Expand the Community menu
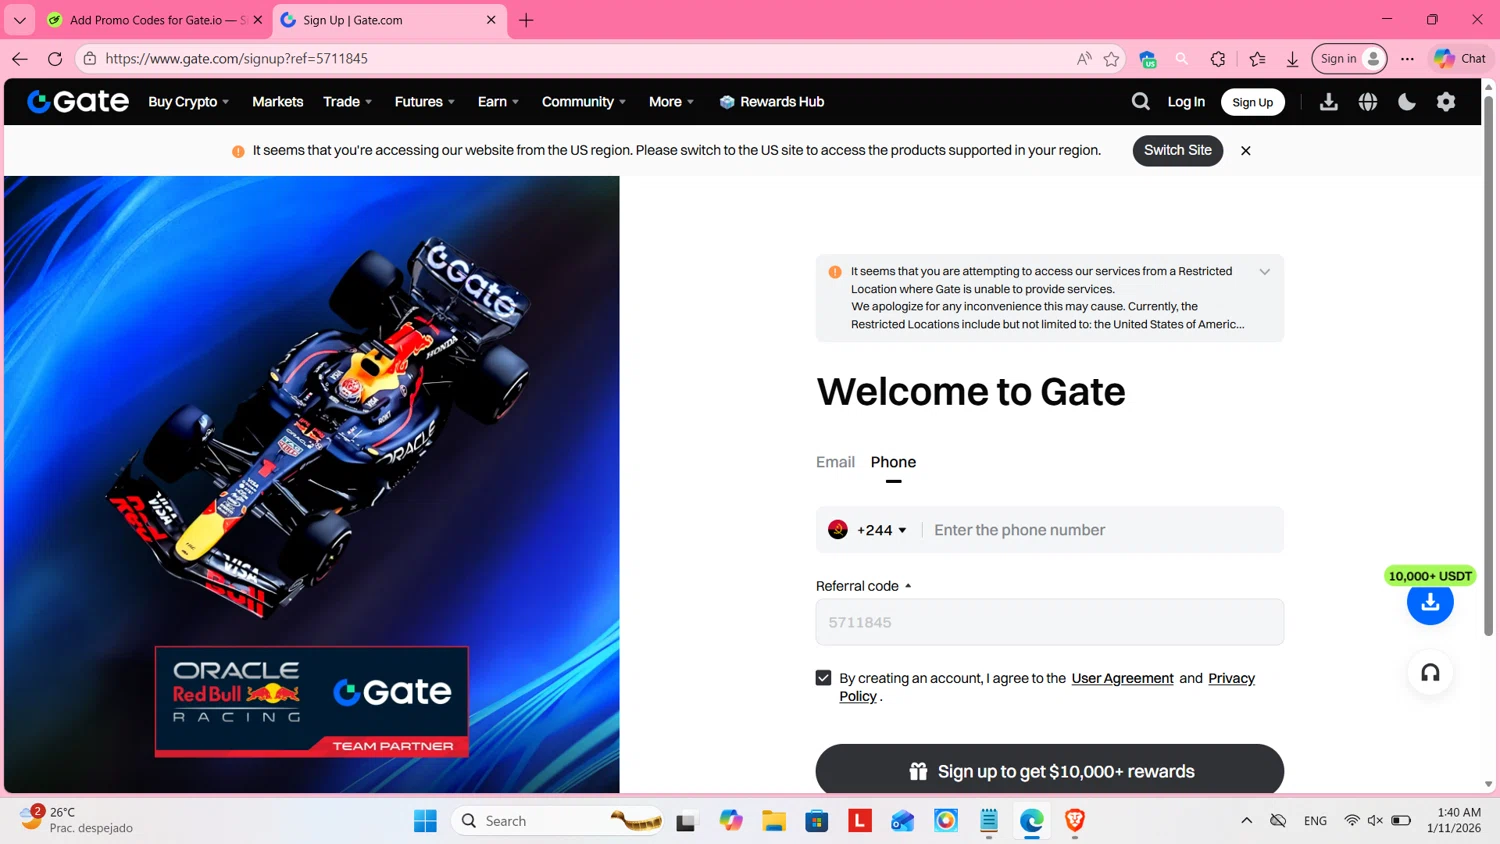Image resolution: width=1500 pixels, height=844 pixels. pos(583,102)
